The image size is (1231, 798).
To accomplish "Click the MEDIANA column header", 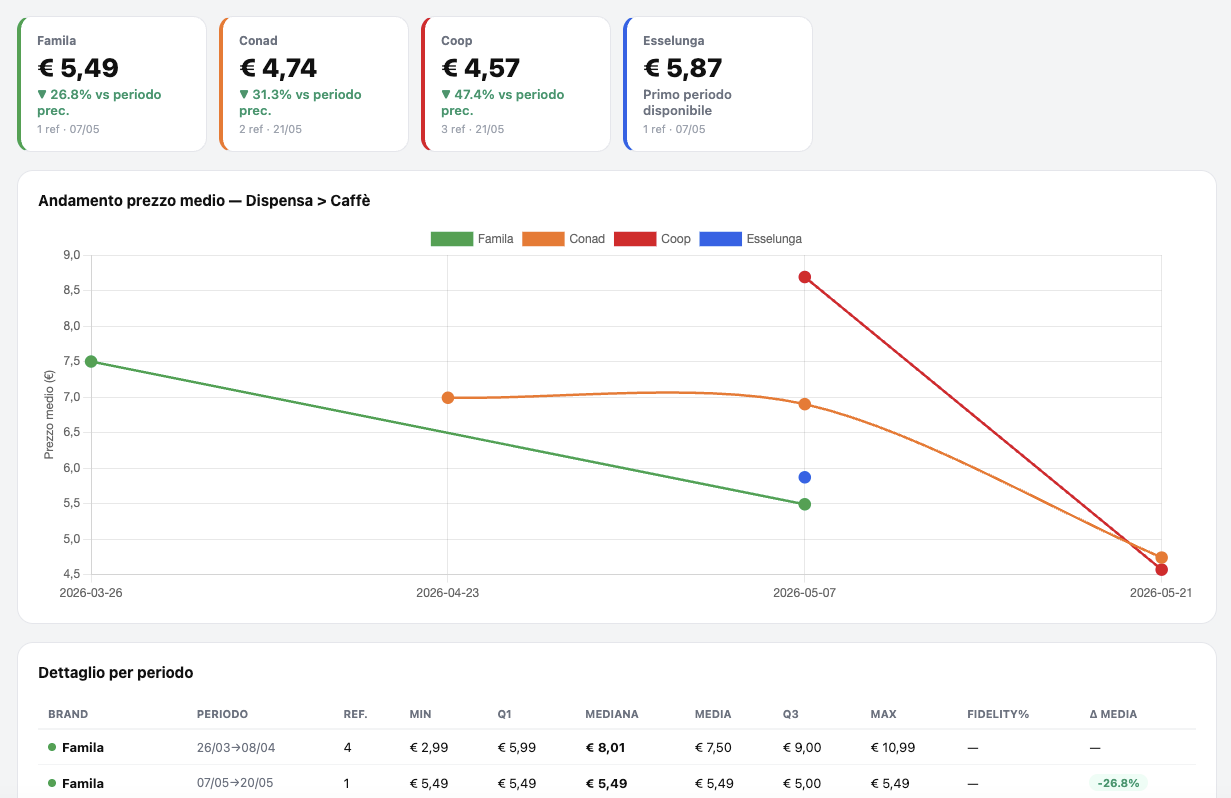I will point(612,714).
